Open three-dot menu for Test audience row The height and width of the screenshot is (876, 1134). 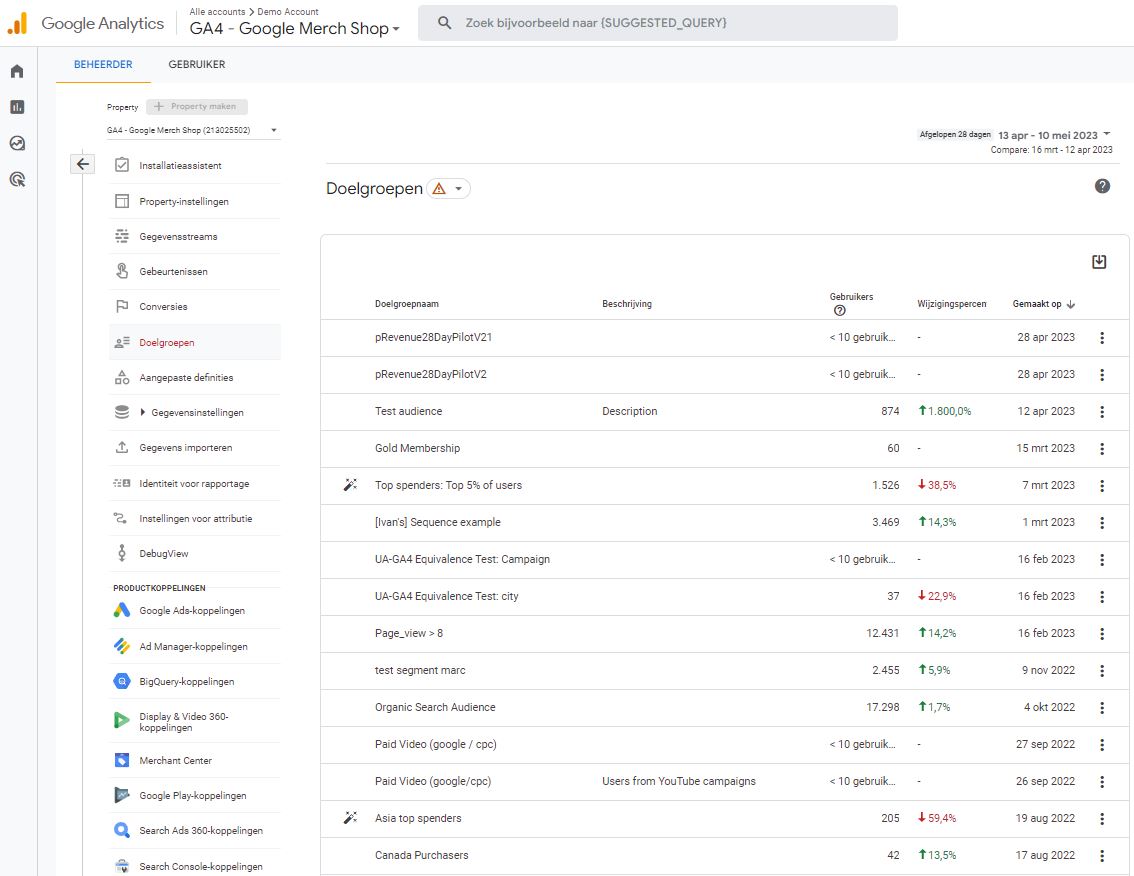(1102, 411)
